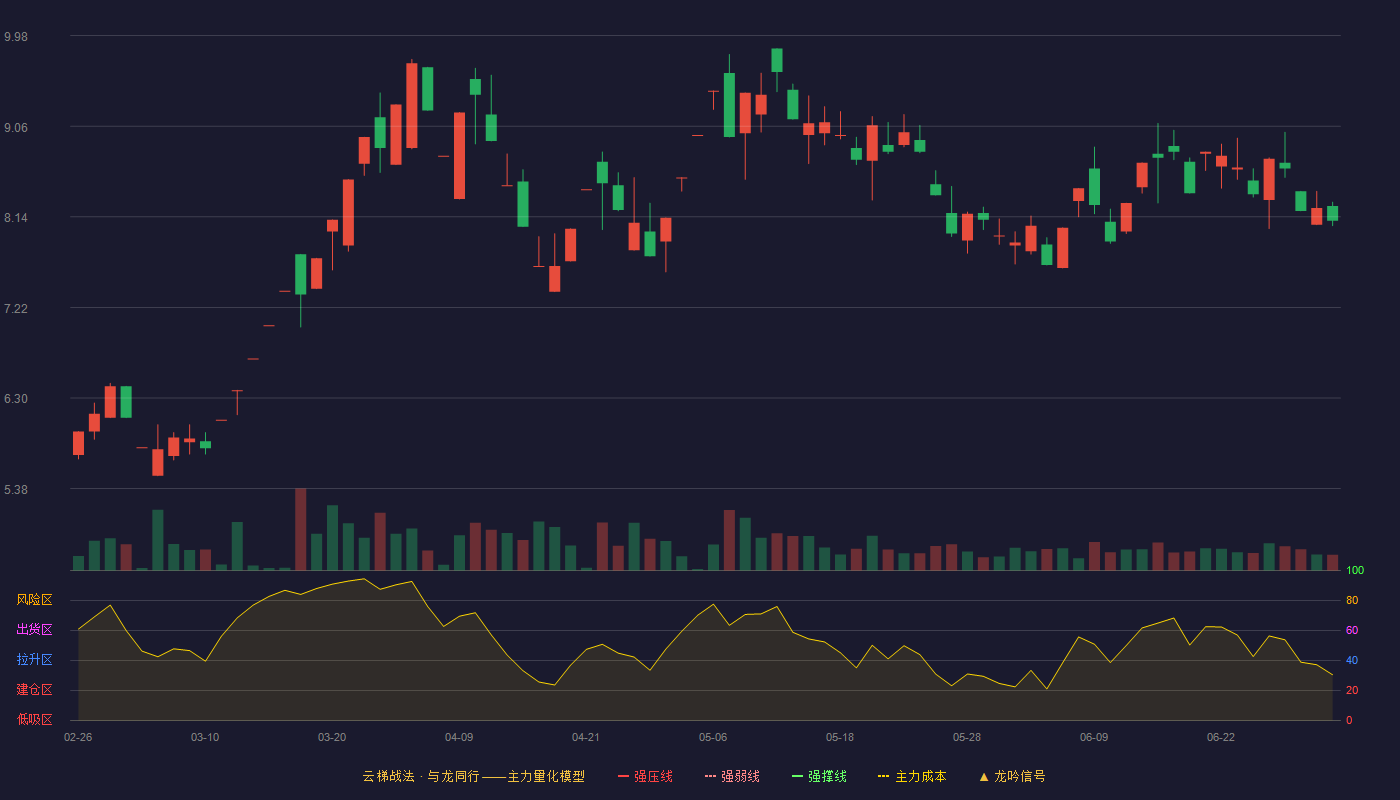The image size is (1400, 800).
Task: Click the topmost green candlestick near 9.98
Action: 777,60
